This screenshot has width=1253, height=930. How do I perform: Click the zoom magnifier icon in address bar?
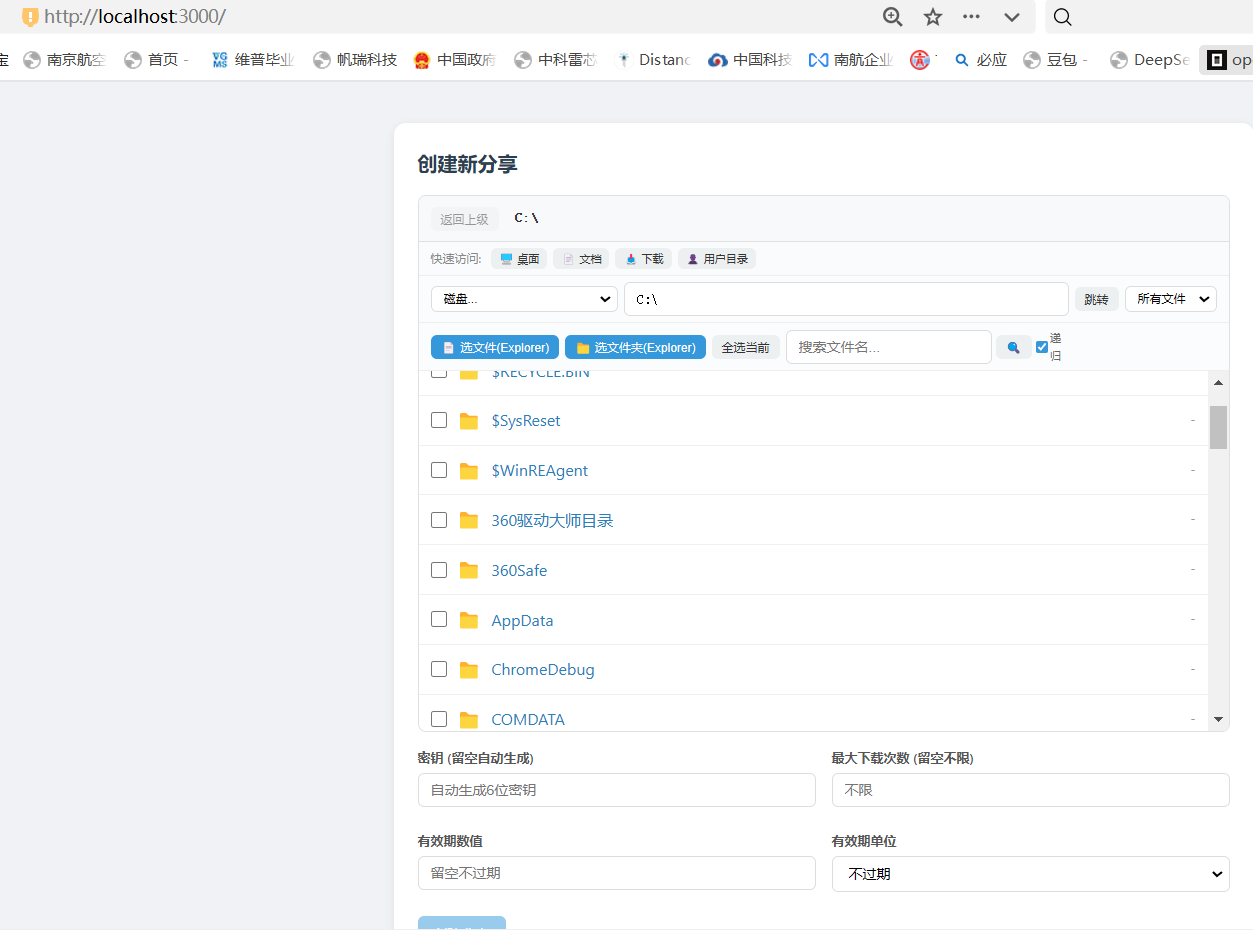click(x=892, y=17)
